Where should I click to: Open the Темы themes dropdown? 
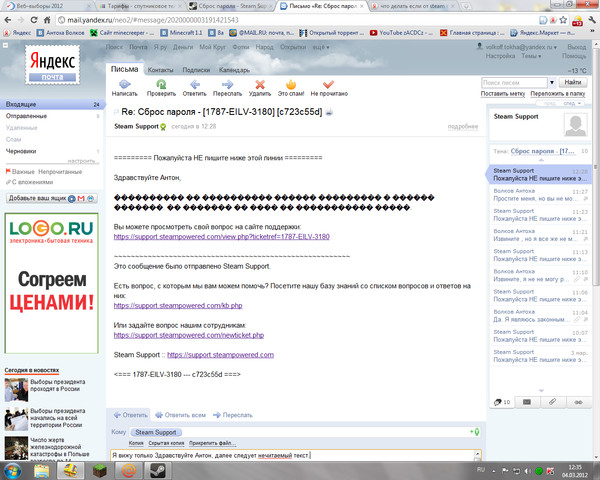point(531,56)
